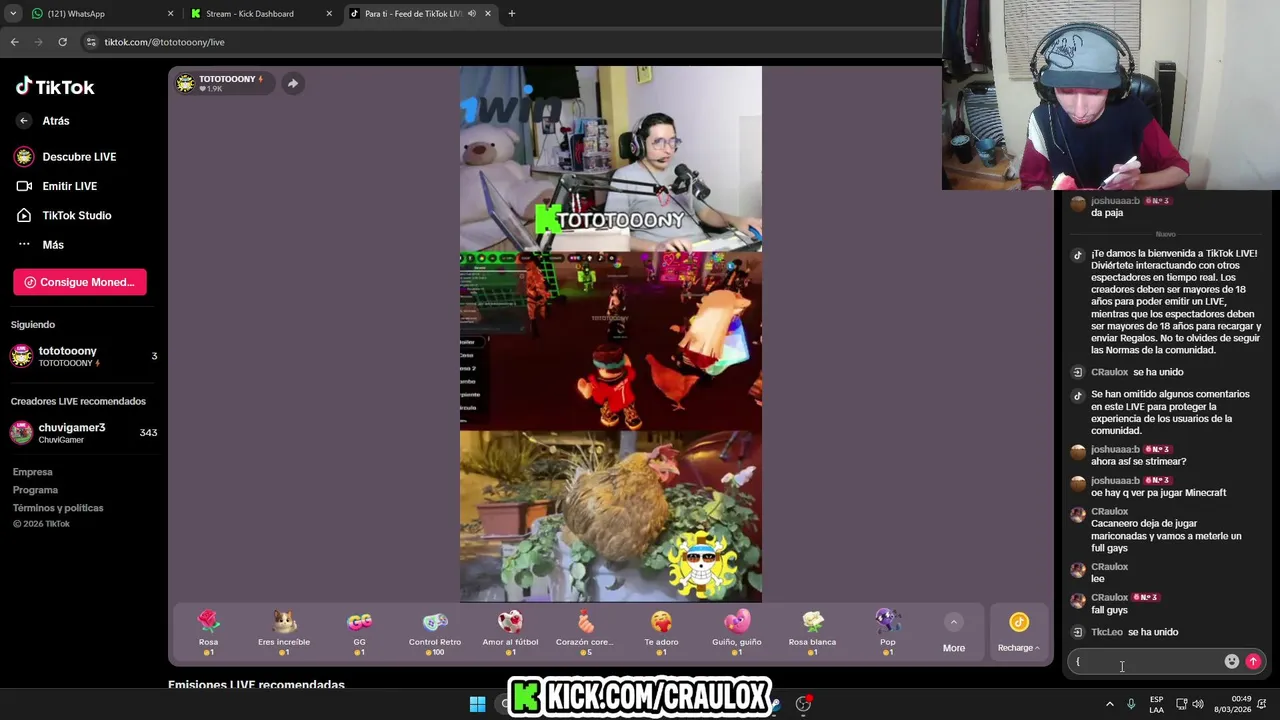Open TOTOTOOONY streamer profile avatar
Image resolution: width=1280 pixels, height=720 pixels.
[185, 83]
